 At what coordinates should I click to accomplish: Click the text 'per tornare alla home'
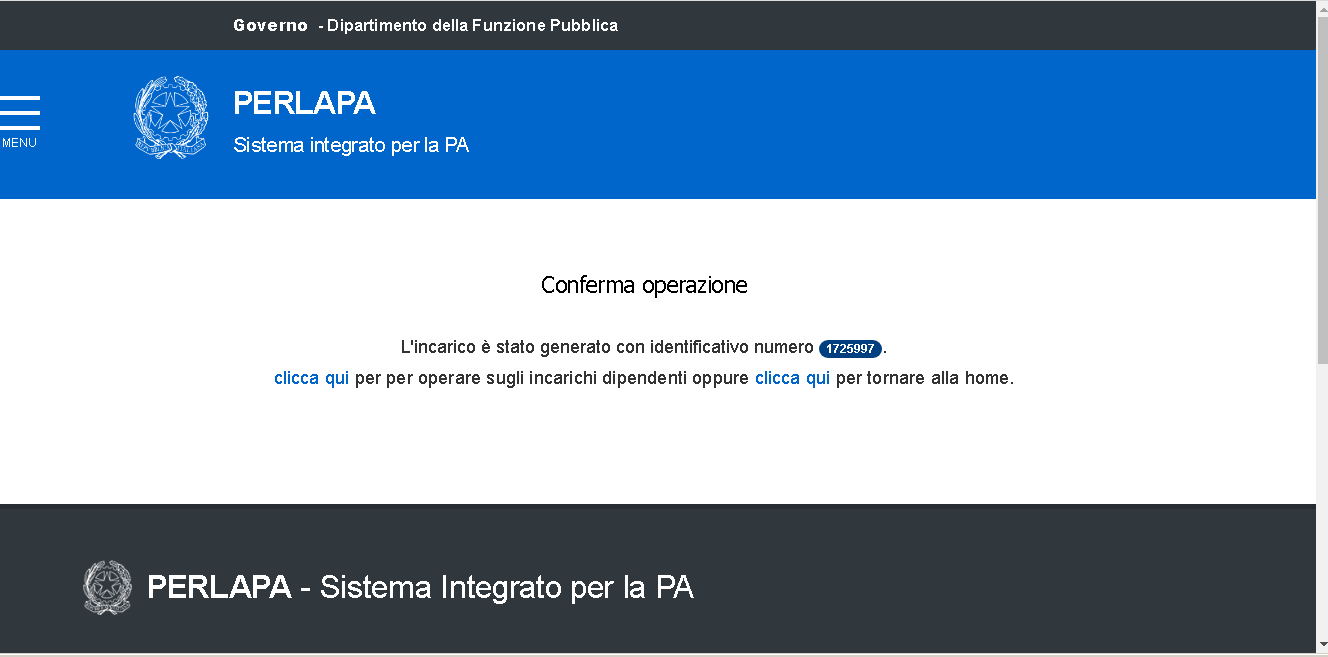(924, 379)
